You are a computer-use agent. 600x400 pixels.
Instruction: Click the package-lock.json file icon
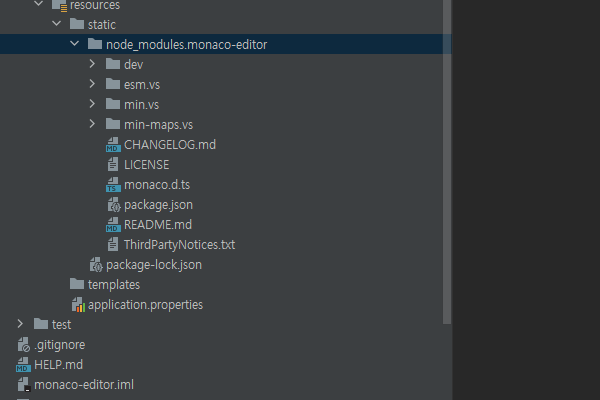[96, 265]
